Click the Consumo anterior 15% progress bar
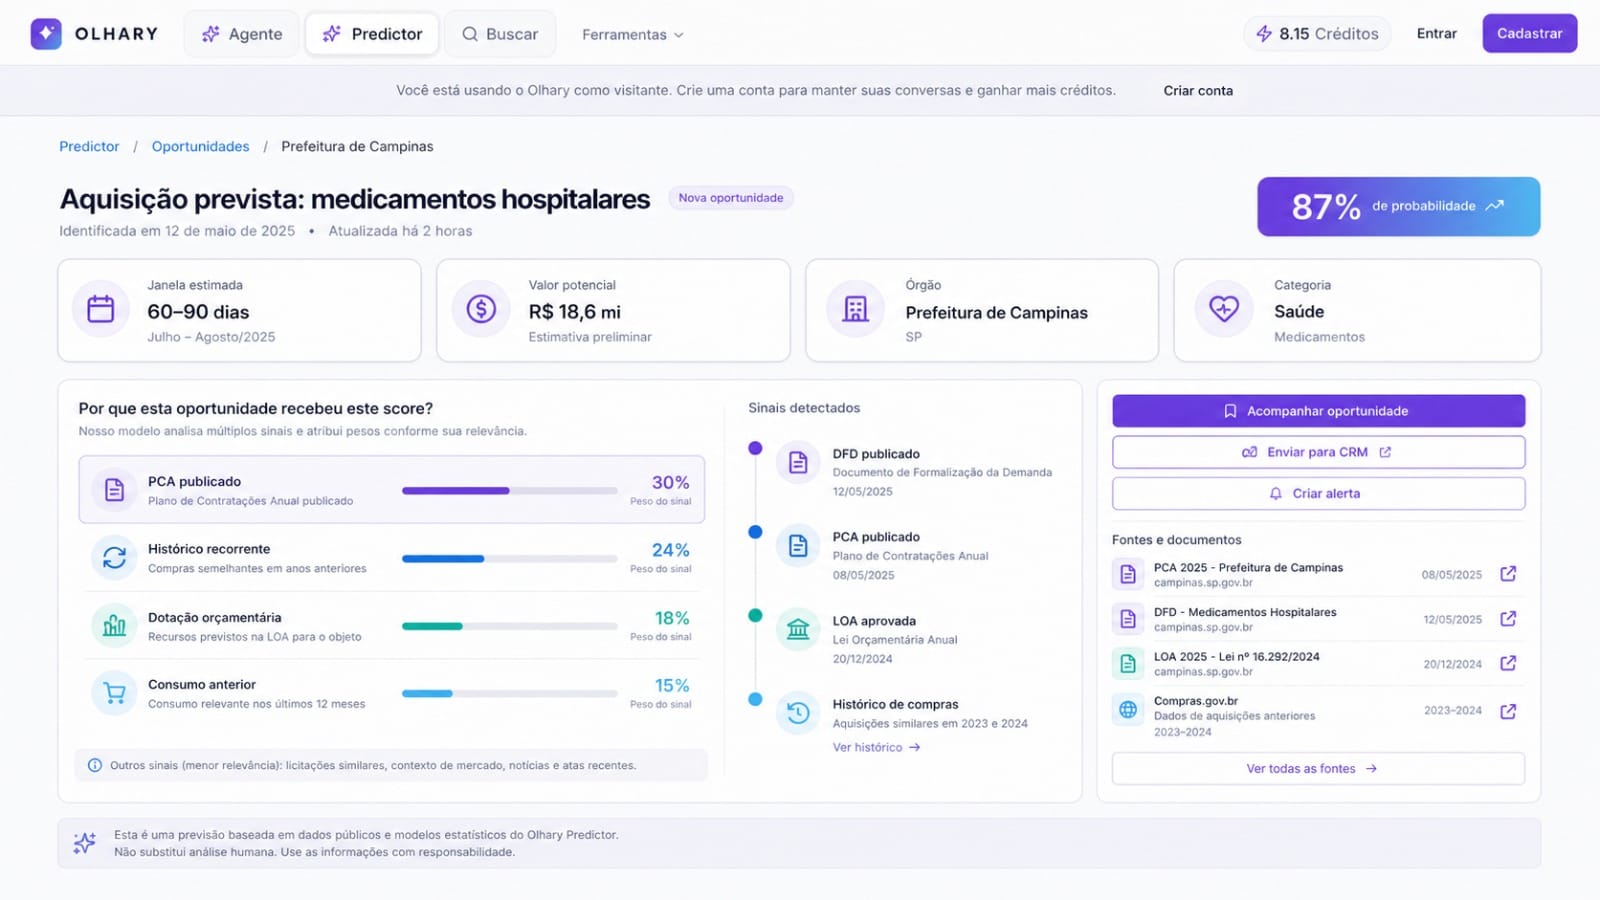Viewport: 1600px width, 900px height. pos(509,693)
